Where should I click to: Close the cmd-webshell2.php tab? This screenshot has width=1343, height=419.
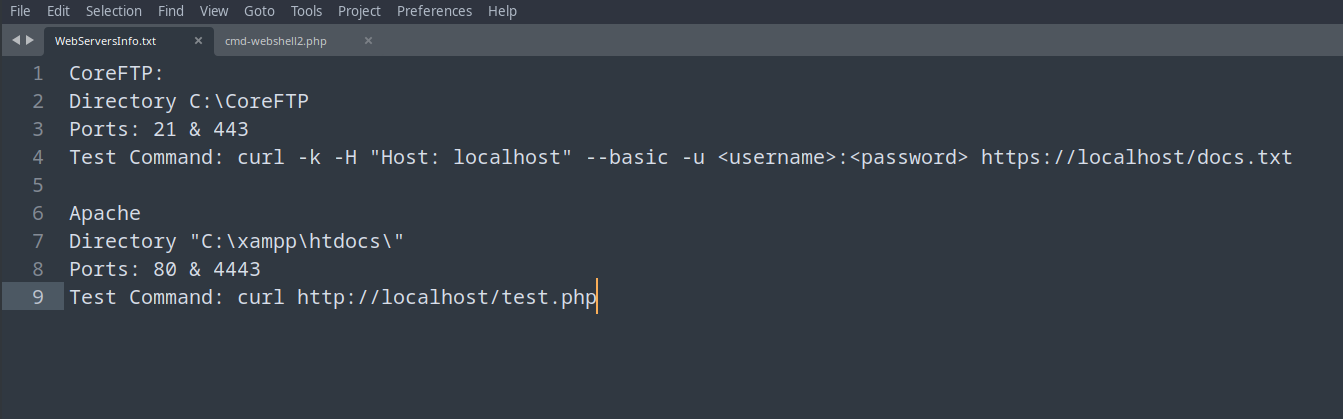point(368,41)
